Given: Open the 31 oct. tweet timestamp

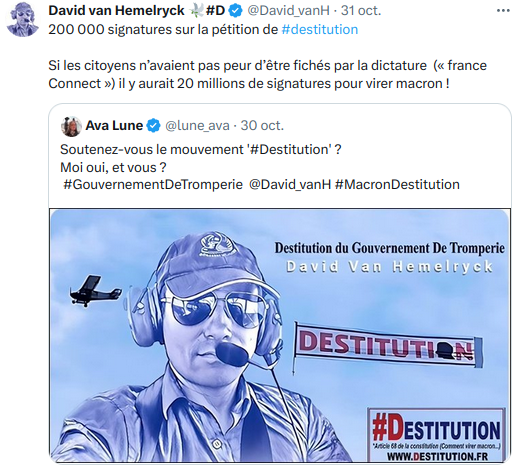Looking at the screenshot, I should 361,11.
